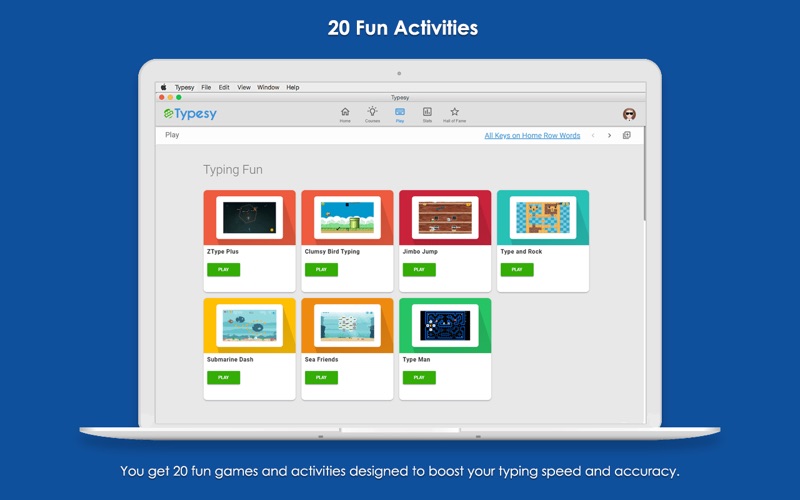
Task: Open the user avatar profile
Action: click(x=629, y=114)
